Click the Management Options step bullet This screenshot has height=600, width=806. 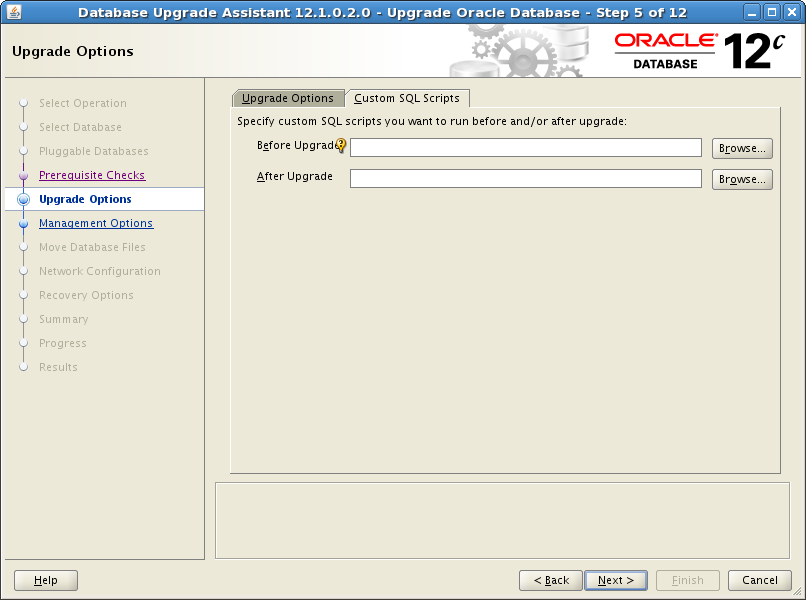(x=23, y=224)
